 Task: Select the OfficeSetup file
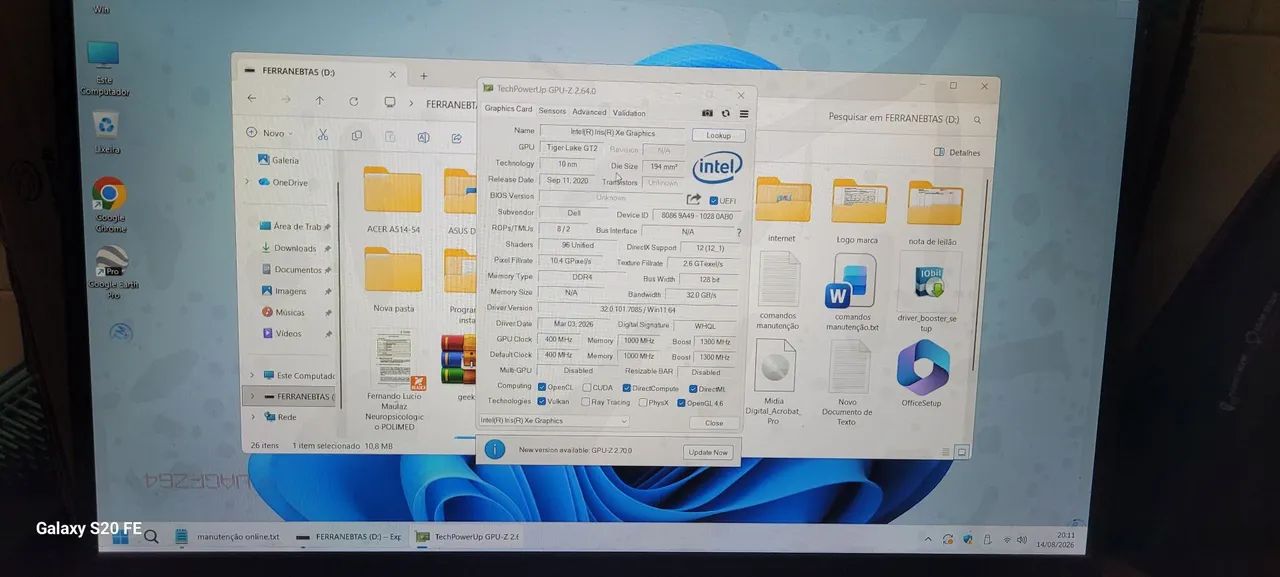click(x=922, y=374)
